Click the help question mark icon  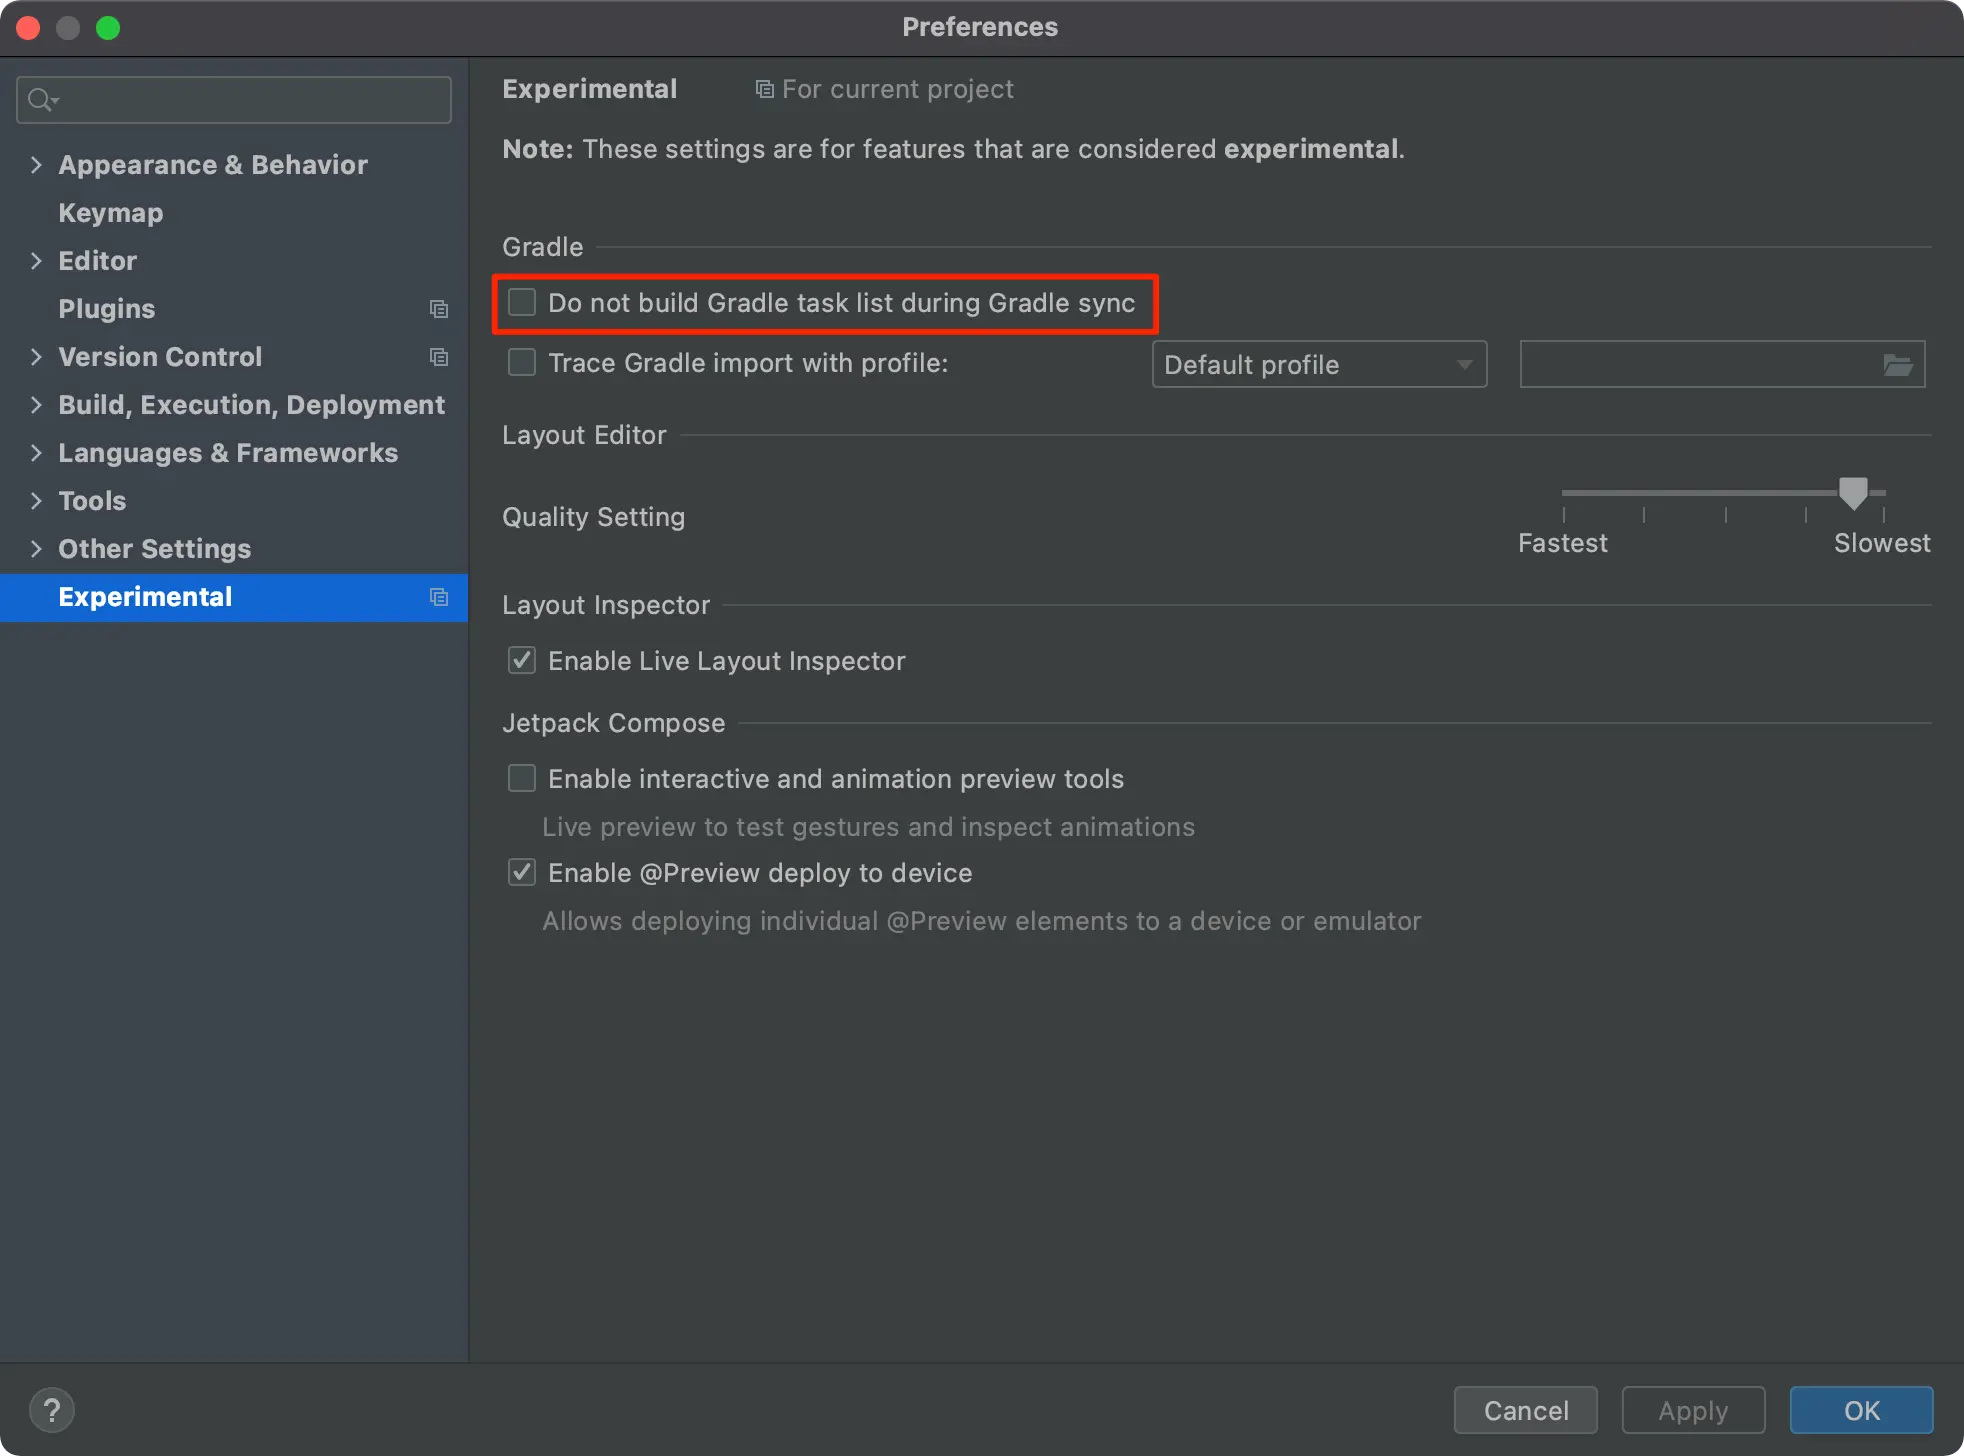pyautogui.click(x=52, y=1410)
